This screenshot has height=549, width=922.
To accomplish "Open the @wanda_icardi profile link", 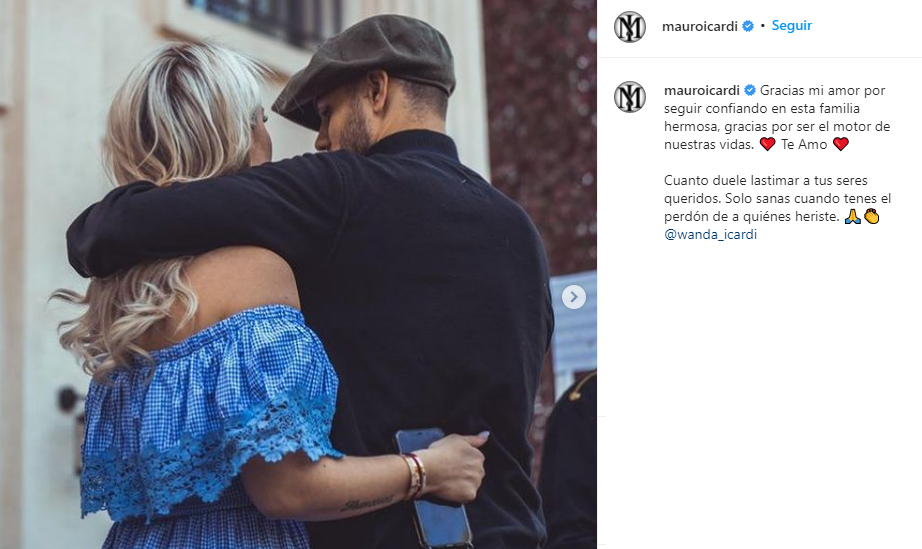I will (x=710, y=235).
